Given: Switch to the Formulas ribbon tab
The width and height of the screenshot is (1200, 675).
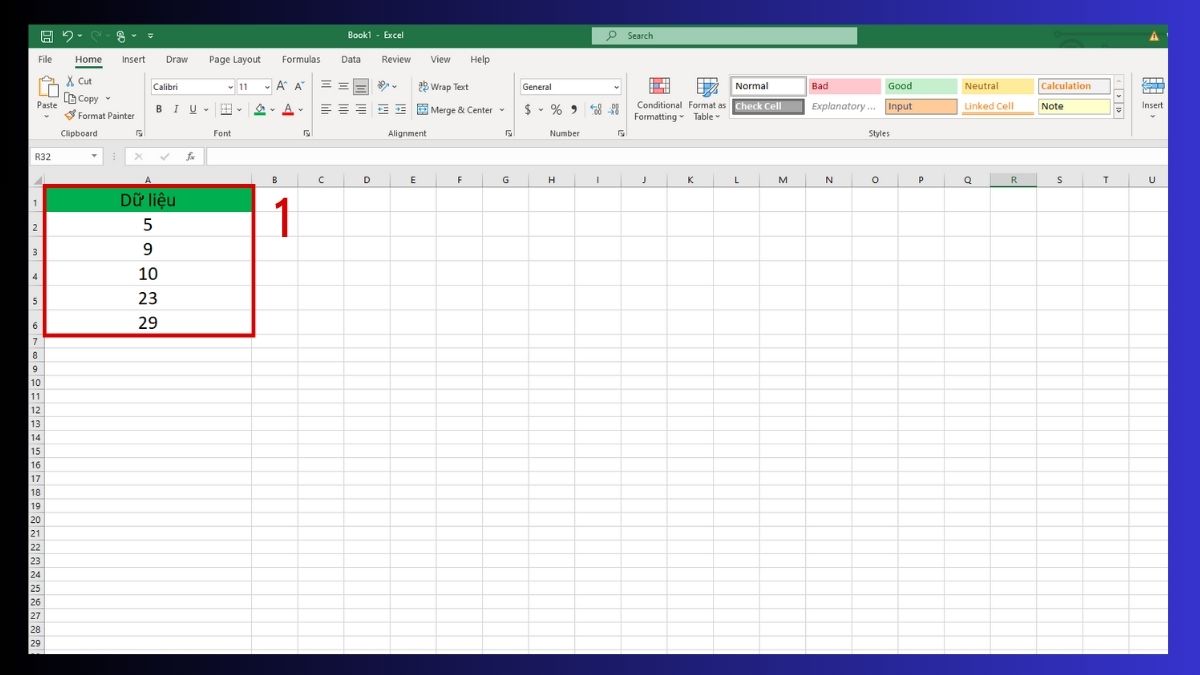Looking at the screenshot, I should [301, 59].
